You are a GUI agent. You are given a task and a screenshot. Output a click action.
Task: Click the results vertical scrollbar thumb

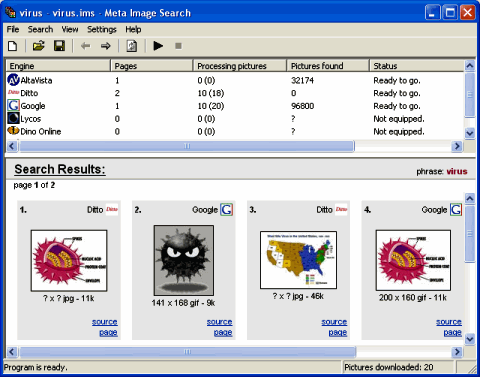(470, 234)
